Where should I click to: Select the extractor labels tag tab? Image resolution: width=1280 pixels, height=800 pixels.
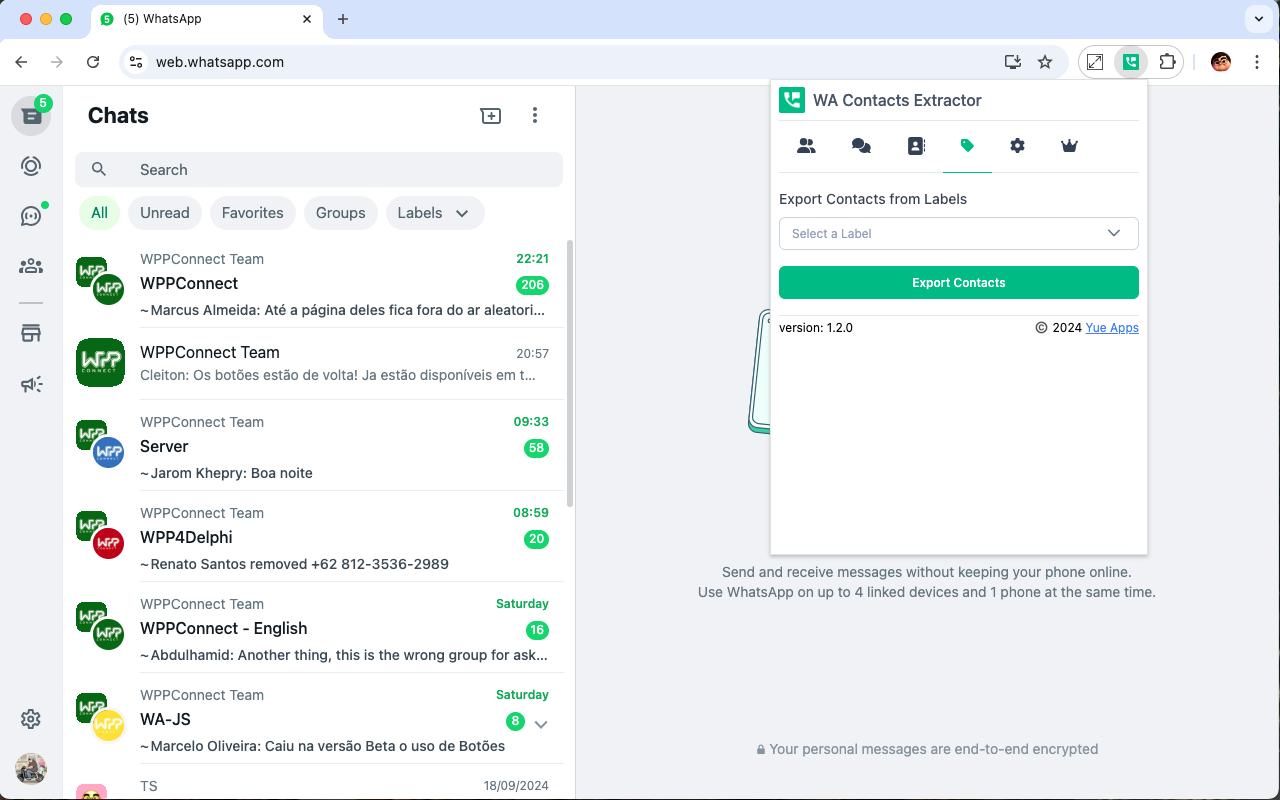click(967, 146)
